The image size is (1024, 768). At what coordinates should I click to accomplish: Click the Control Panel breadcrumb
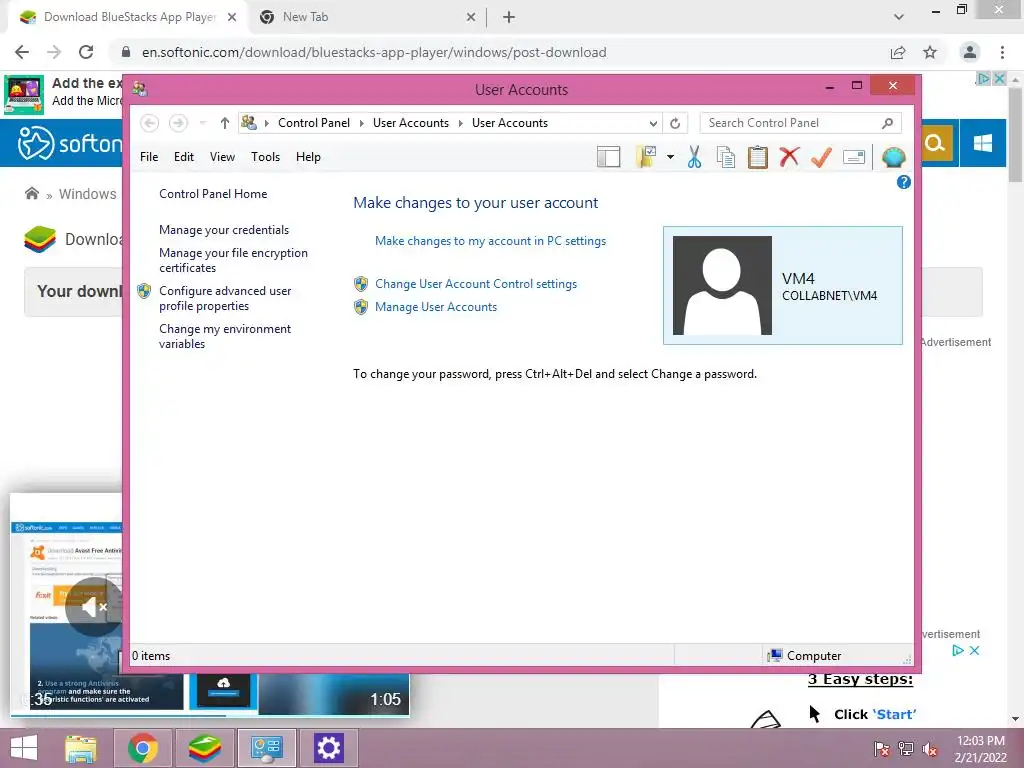pyautogui.click(x=314, y=123)
